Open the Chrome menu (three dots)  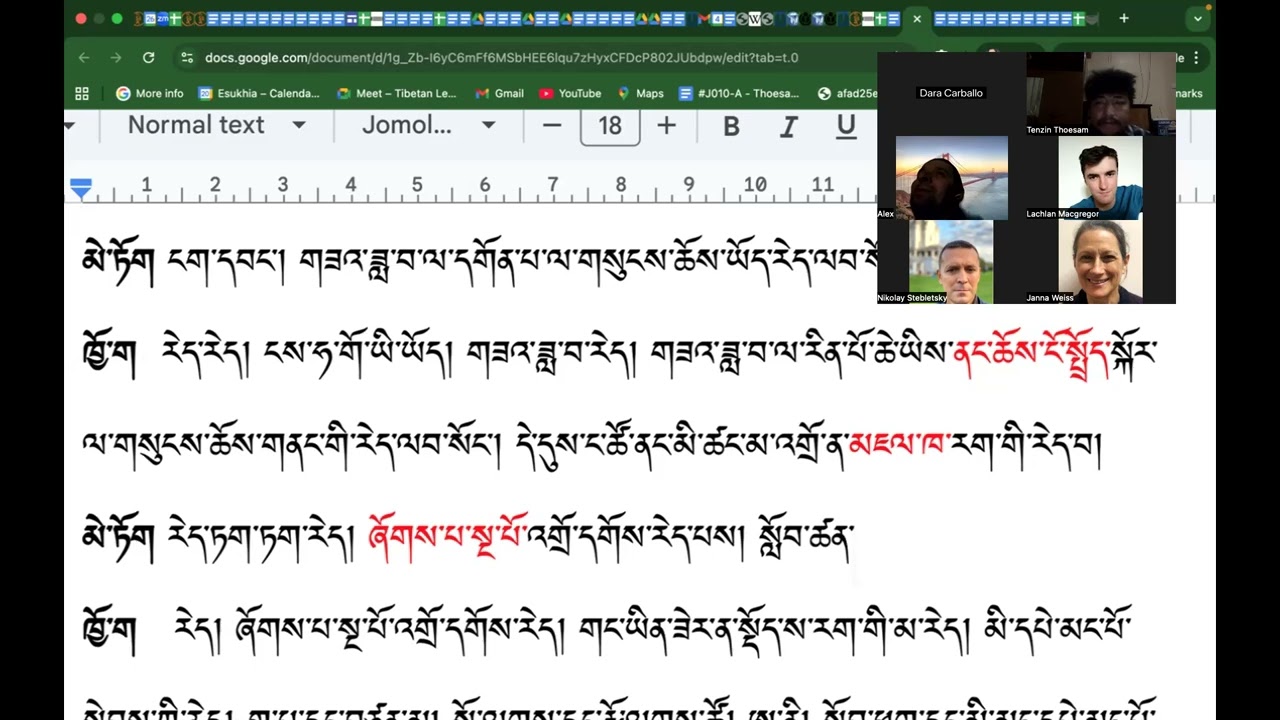[x=1196, y=58]
